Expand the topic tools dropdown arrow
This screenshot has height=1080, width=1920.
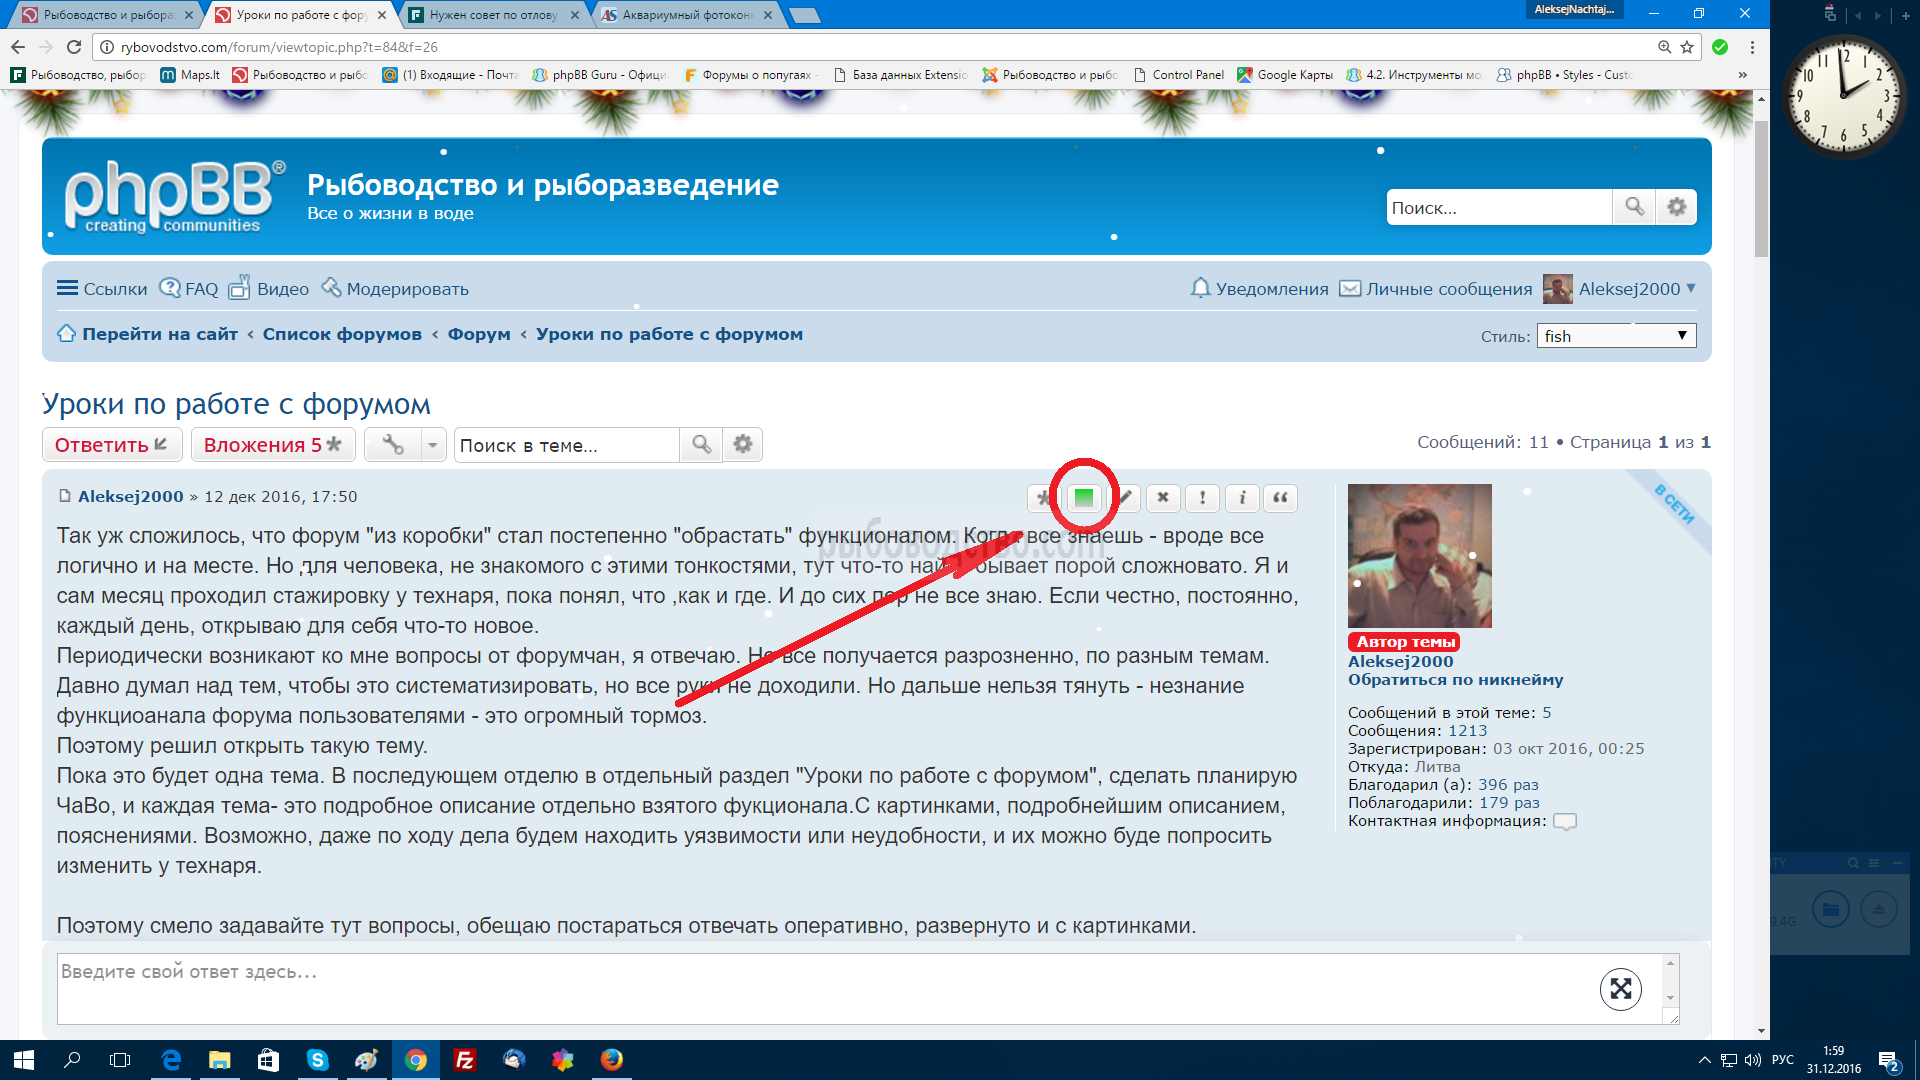pyautogui.click(x=433, y=445)
